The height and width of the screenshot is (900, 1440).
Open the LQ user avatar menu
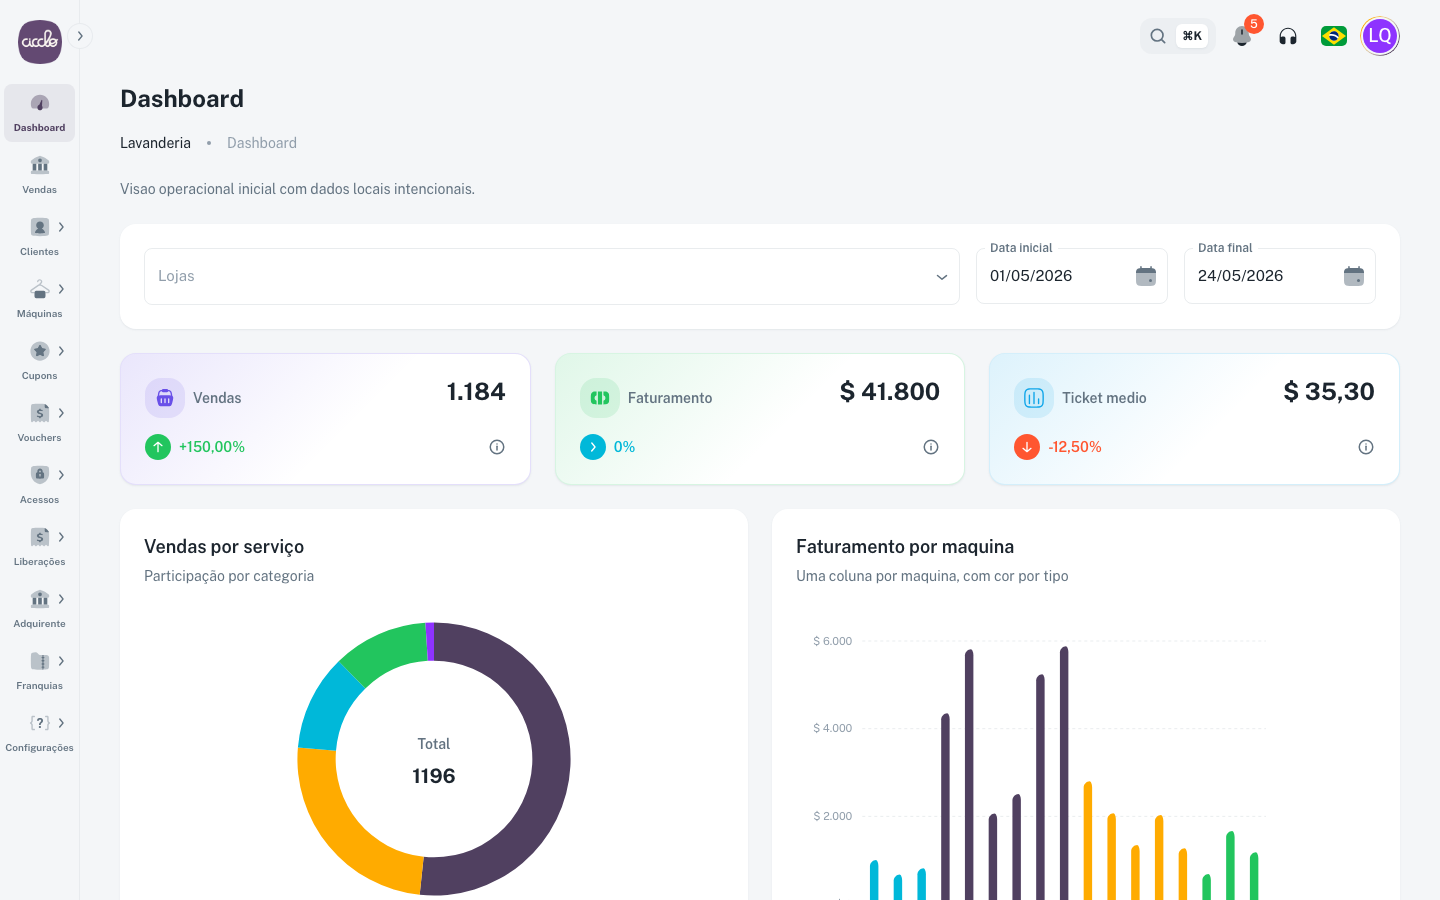click(1380, 36)
